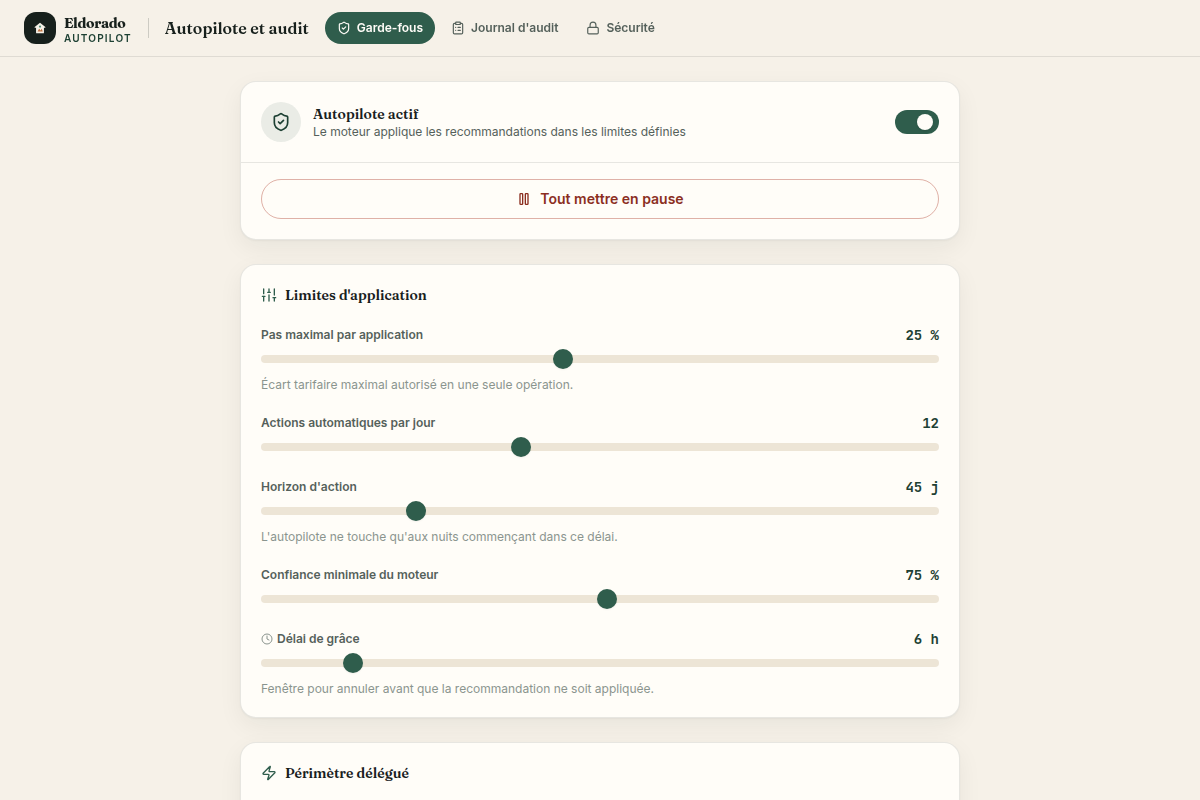Switch to the Journal d'audit tab
1200x800 pixels.
pyautogui.click(x=505, y=28)
